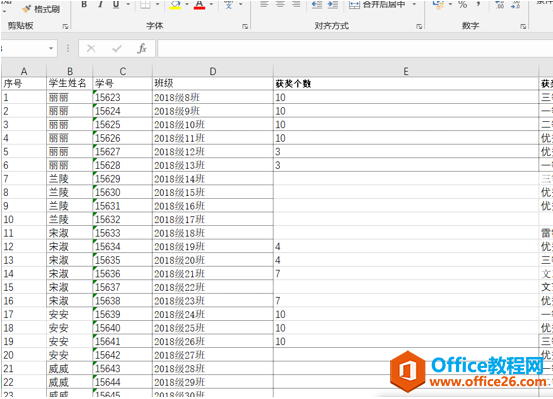Image resolution: width=553 pixels, height=399 pixels.
Task: Click inside the formula bar
Action: click(x=355, y=48)
